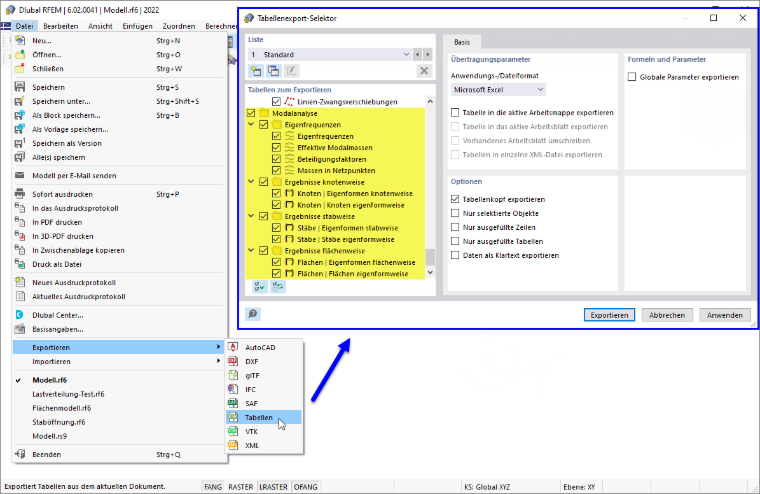Toggle Tabellenkopf exportieren checkbox
Image resolution: width=760 pixels, height=494 pixels.
point(455,199)
